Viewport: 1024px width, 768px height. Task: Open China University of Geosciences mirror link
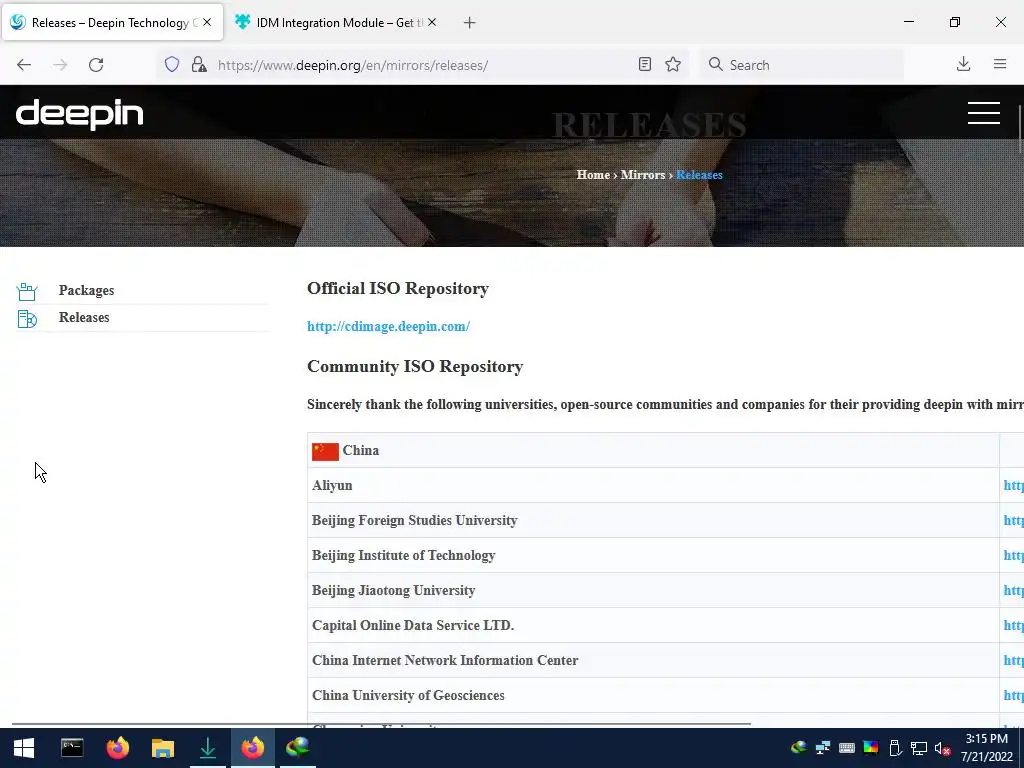[1014, 696]
